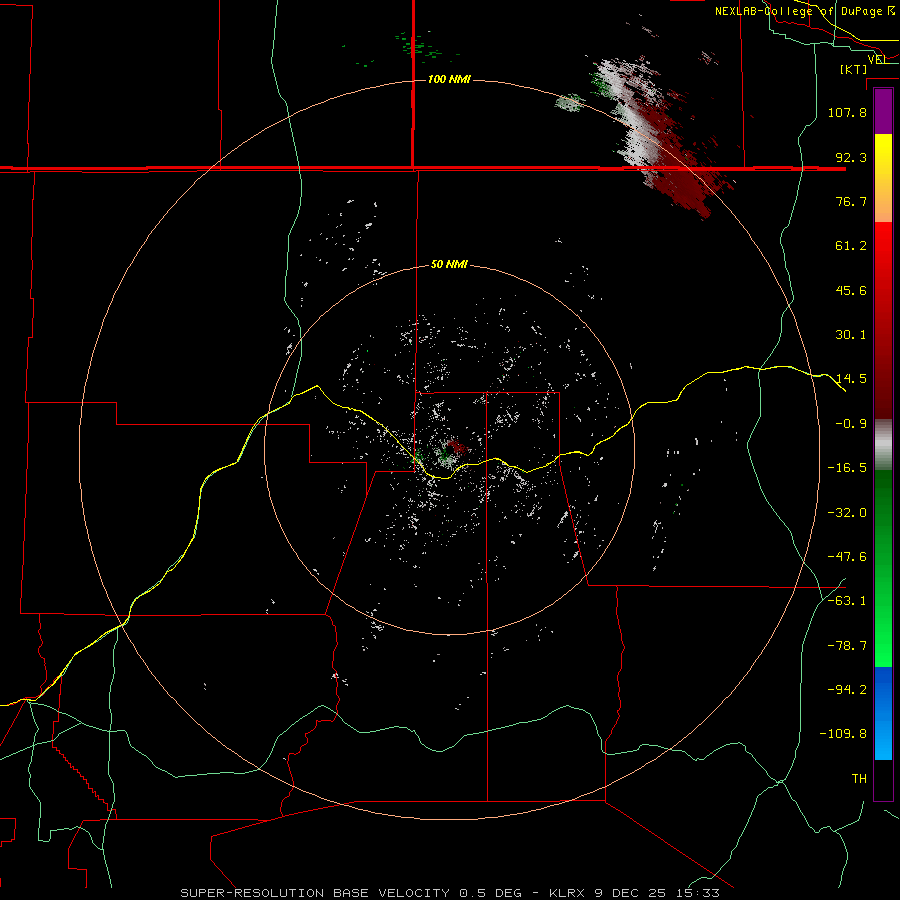Image resolution: width=900 pixels, height=900 pixels.
Task: Click the yellow-orange segment of the color bar
Action: 883,178
